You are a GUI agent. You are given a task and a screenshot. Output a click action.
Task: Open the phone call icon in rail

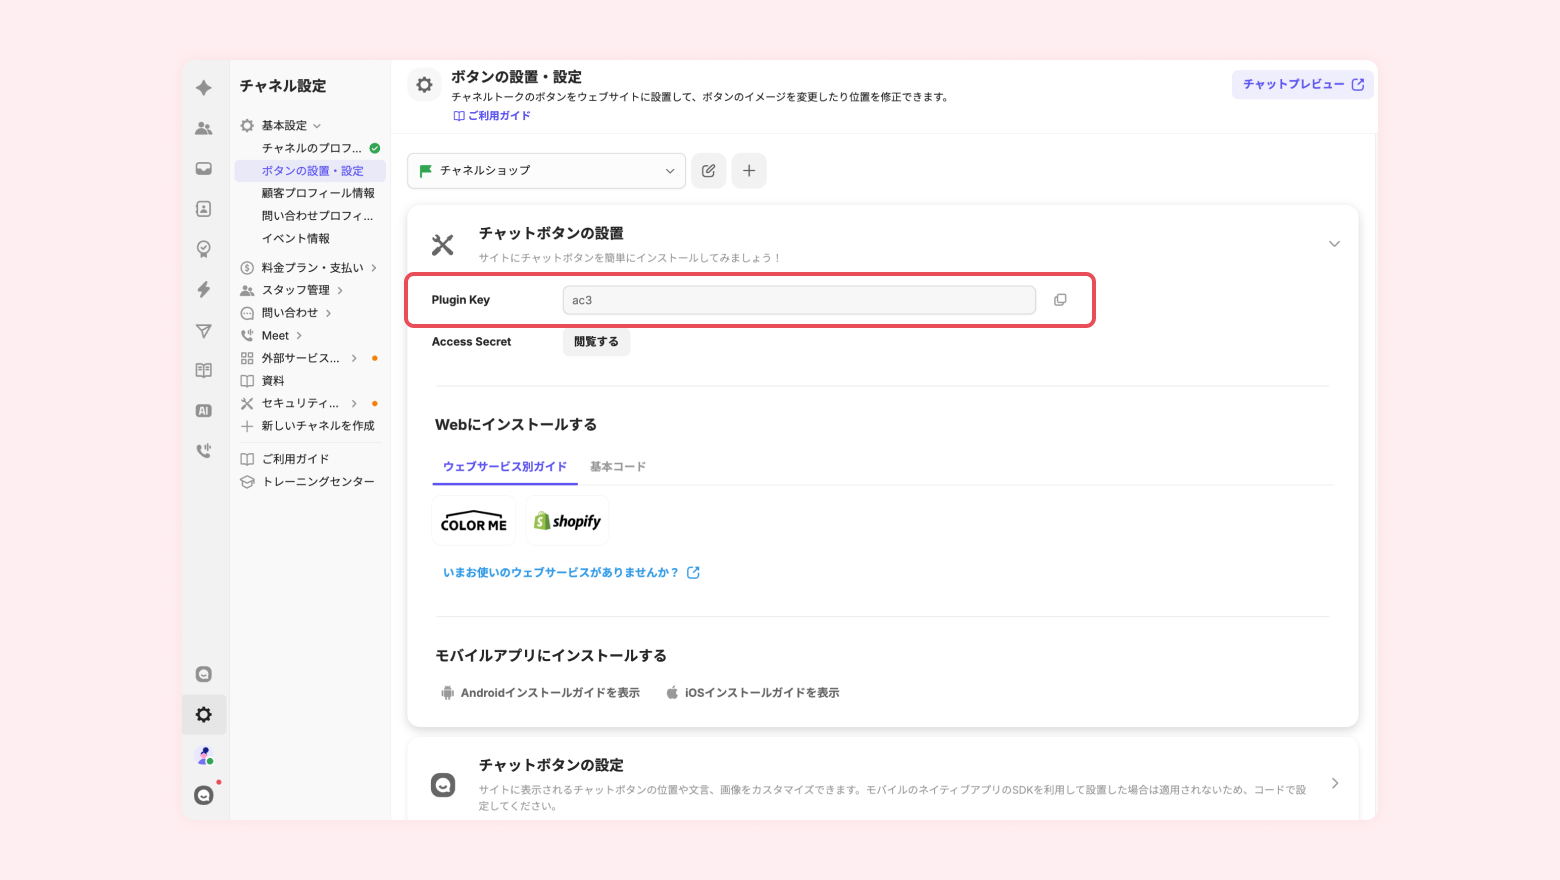tap(204, 451)
